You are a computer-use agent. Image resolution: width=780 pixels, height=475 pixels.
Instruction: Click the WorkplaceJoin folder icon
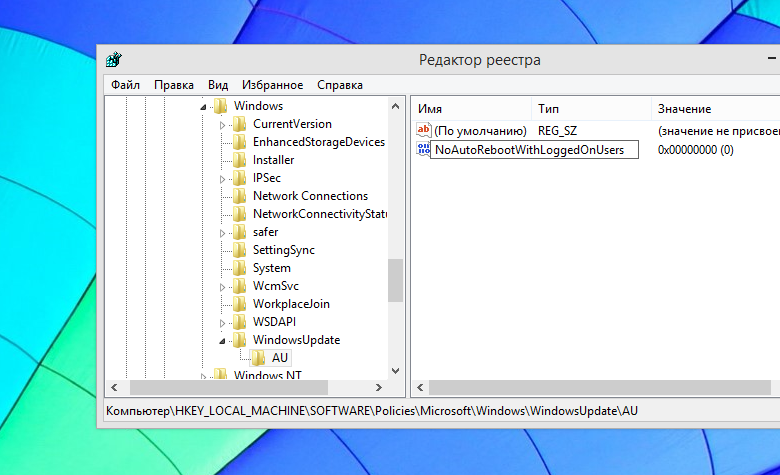click(x=239, y=304)
